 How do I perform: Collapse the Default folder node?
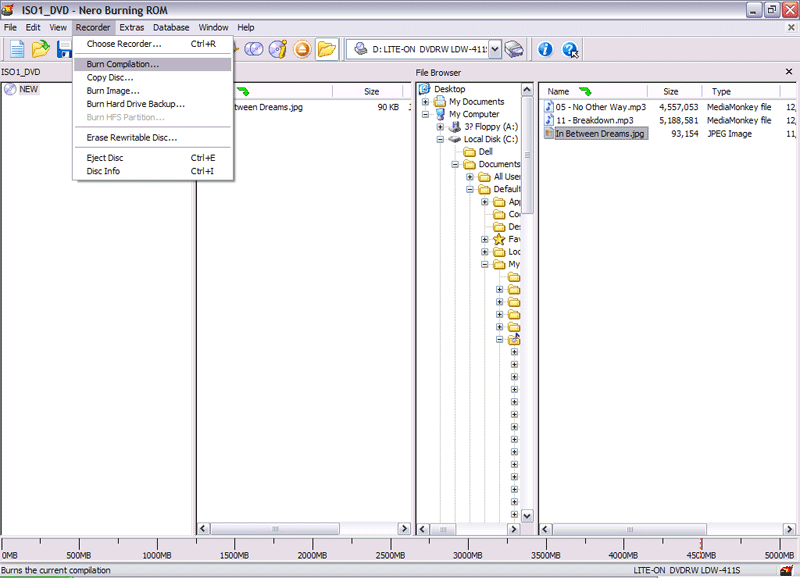pyautogui.click(x=470, y=189)
